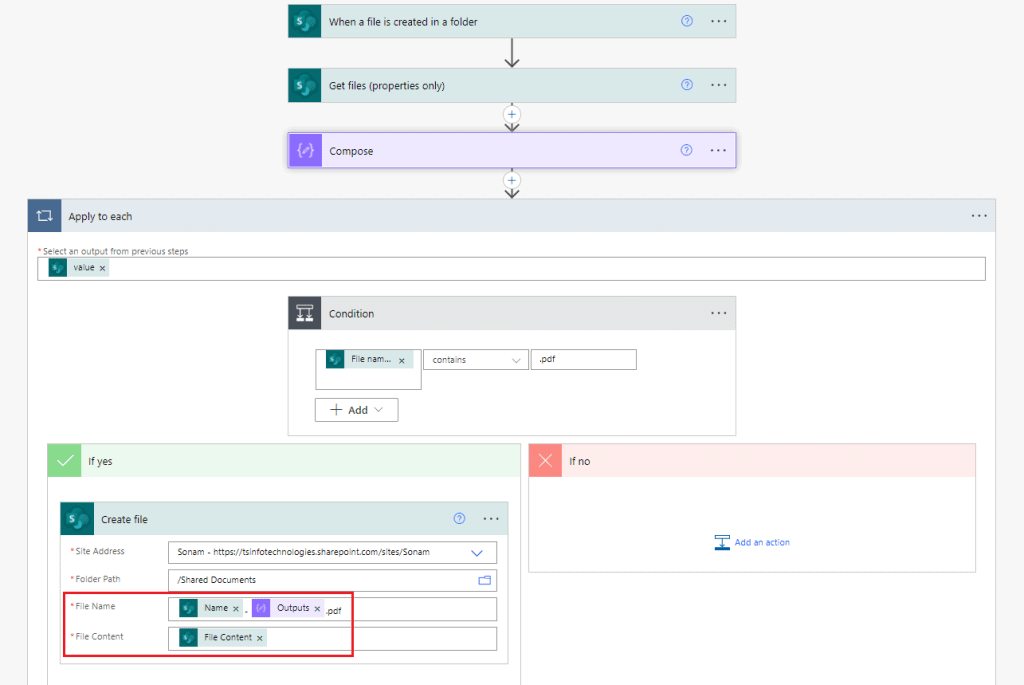Image resolution: width=1024 pixels, height=685 pixels.
Task: Click the red X icon of If no
Action: [545, 460]
